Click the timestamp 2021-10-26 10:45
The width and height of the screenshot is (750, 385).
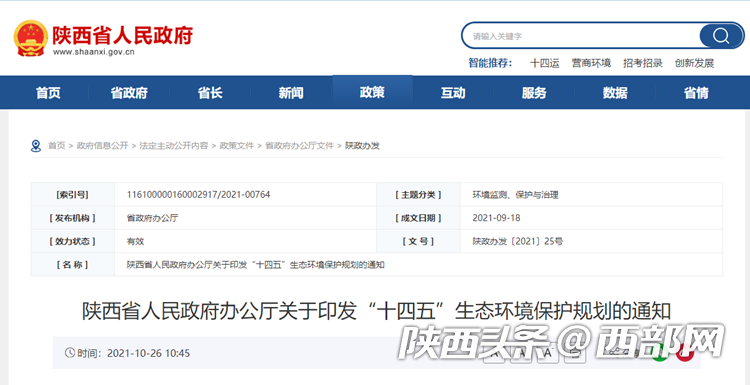click(148, 353)
